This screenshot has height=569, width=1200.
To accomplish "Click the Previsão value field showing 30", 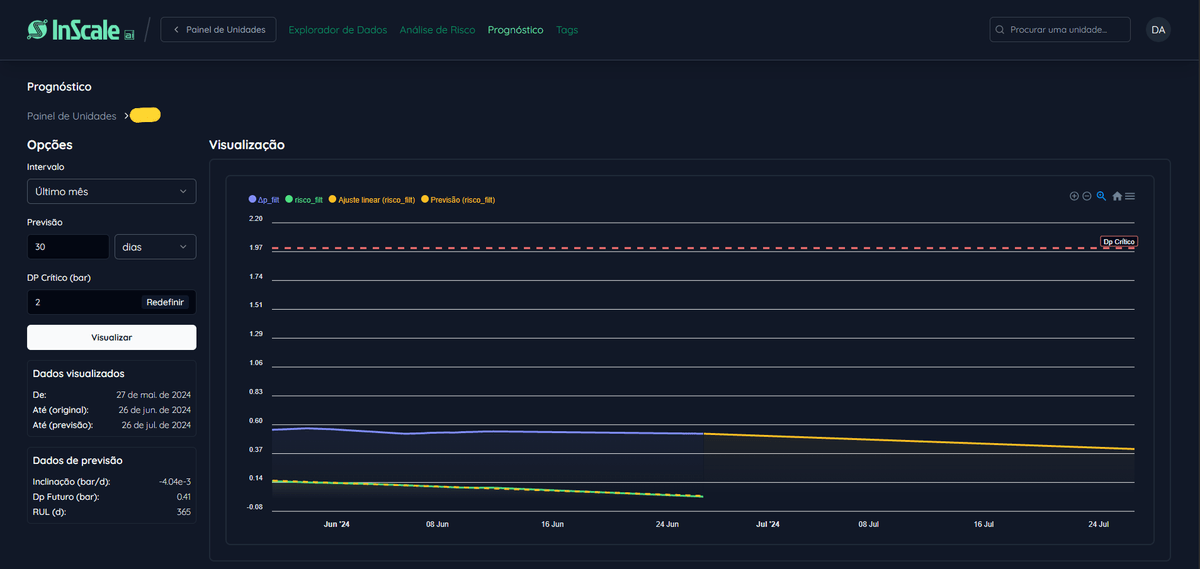I will click(x=68, y=247).
